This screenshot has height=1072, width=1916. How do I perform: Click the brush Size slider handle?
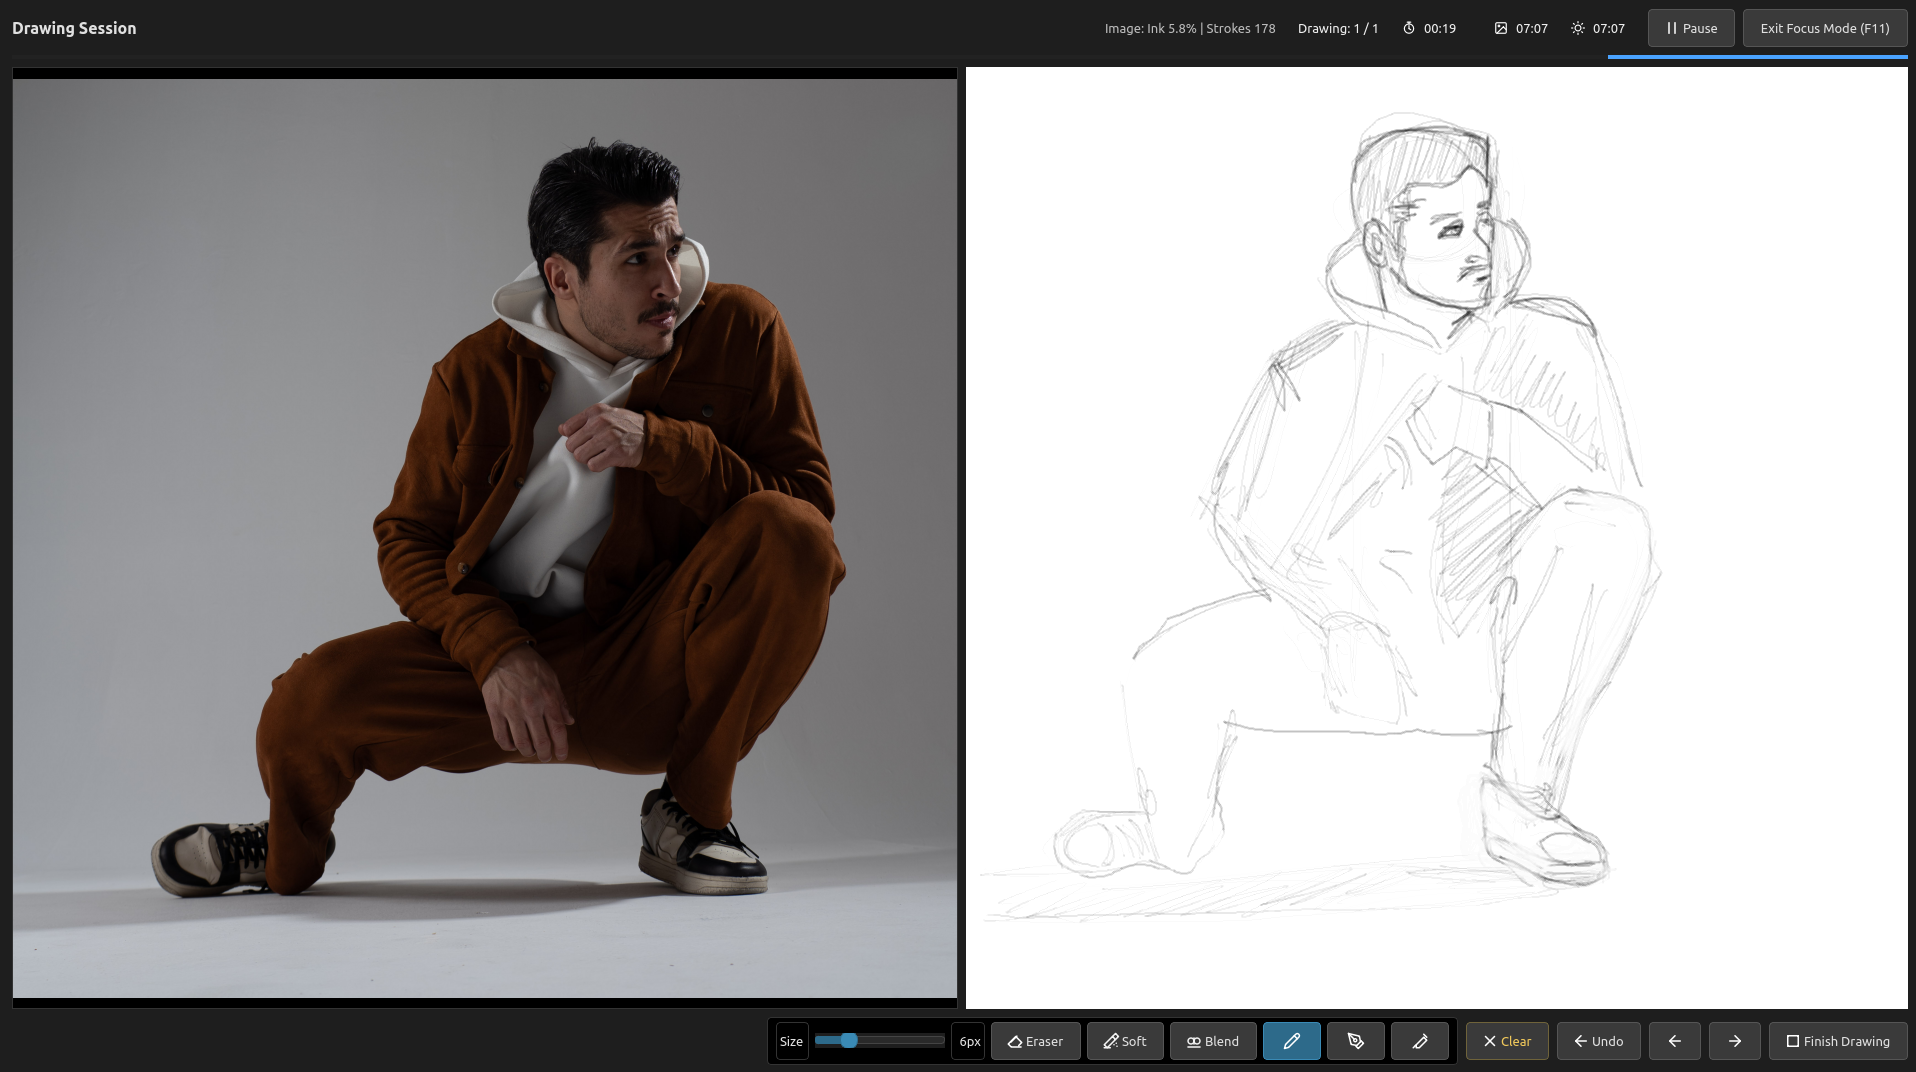coord(849,1041)
